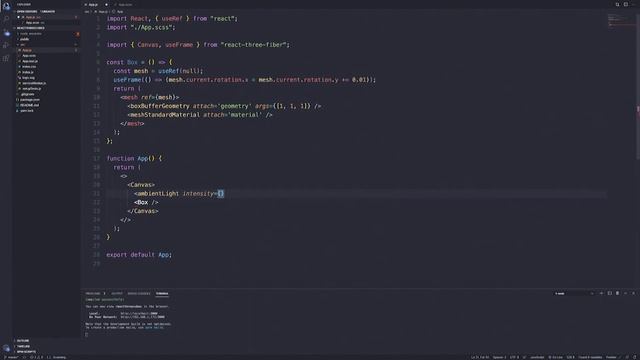Screen dimensions: 640x360
Task: Open the Manage gear at activity bar bottom
Action: 6,348
